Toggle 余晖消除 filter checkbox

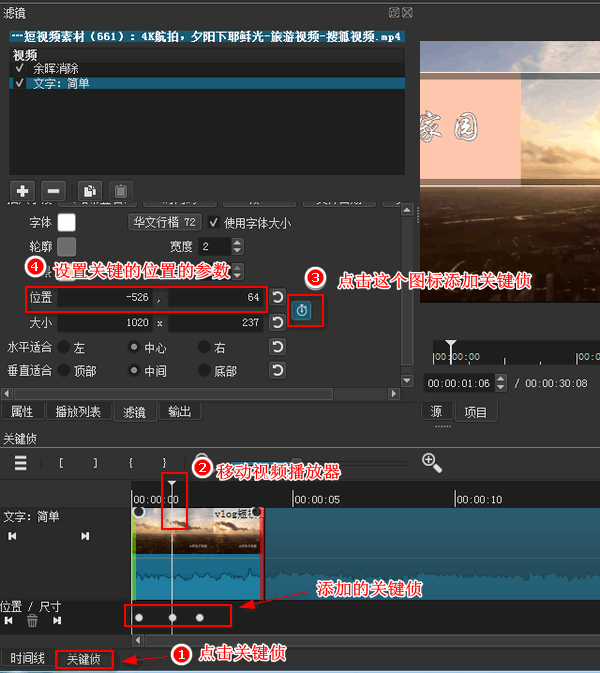(x=19, y=68)
